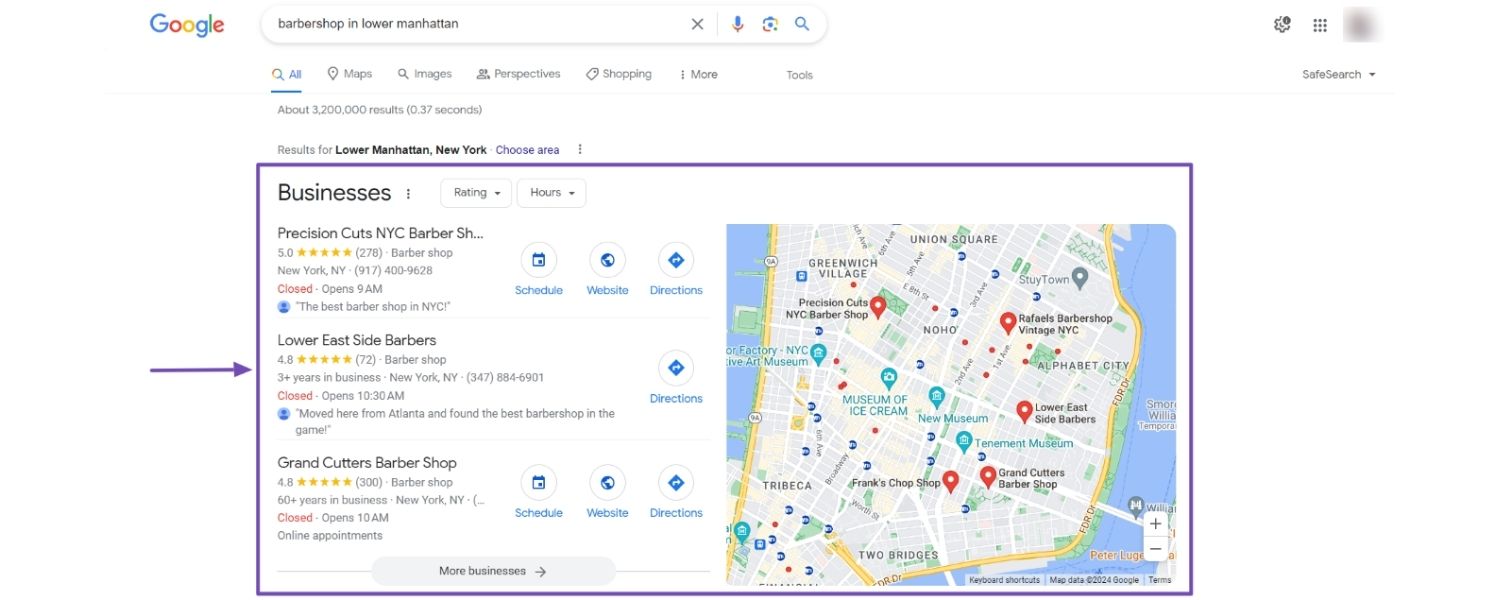1500x600 pixels.
Task: Expand the Hours filter dropdown
Action: [x=551, y=193]
